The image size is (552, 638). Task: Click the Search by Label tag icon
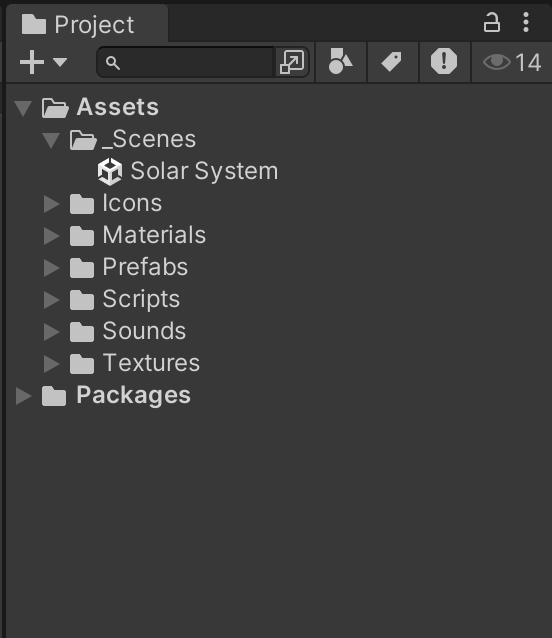392,62
